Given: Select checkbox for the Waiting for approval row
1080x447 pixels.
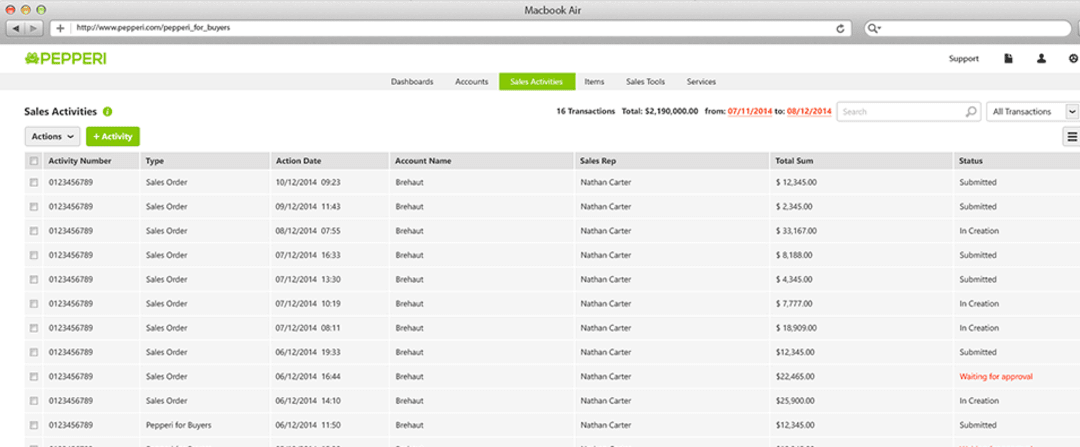Looking at the screenshot, I should click(x=34, y=377).
